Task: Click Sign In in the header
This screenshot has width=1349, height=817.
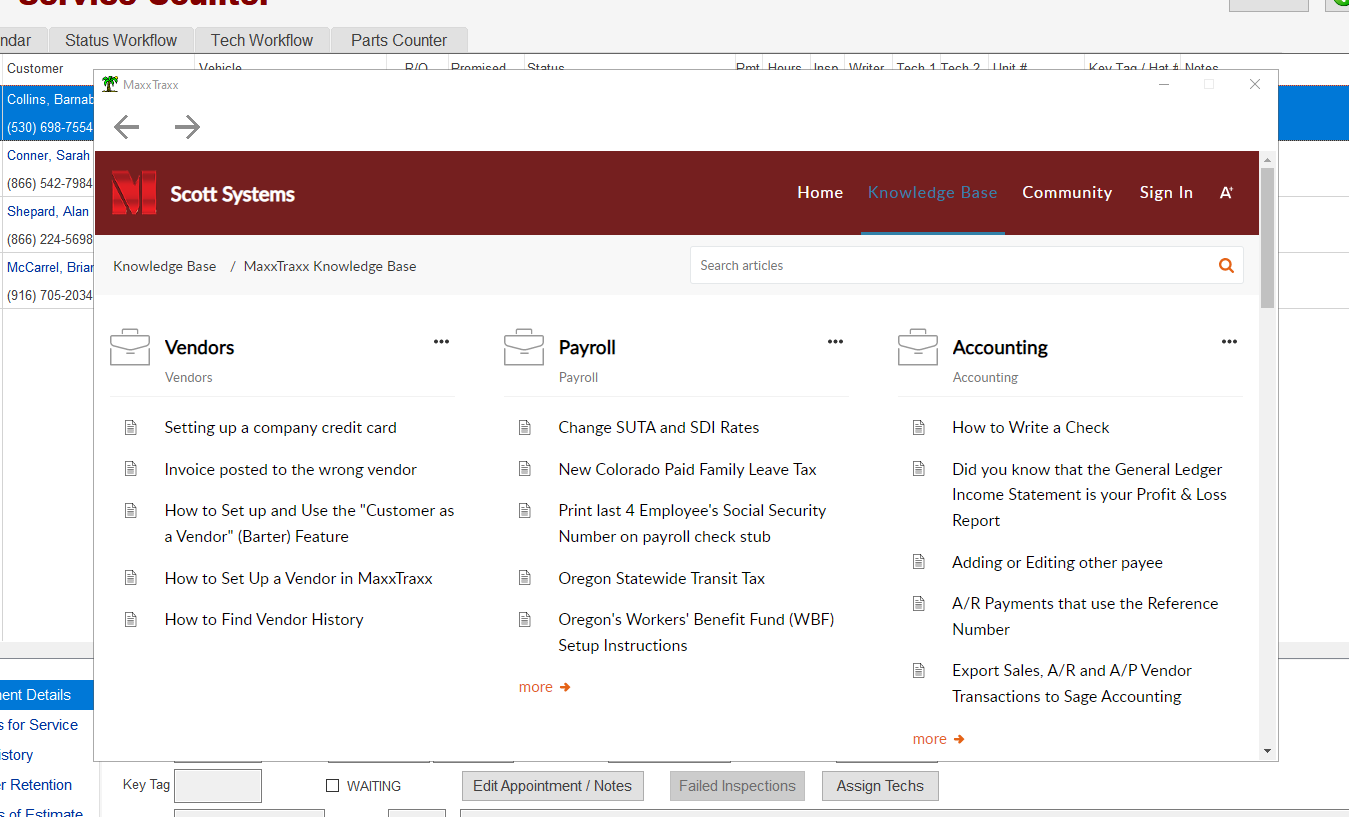Action: point(1166,192)
